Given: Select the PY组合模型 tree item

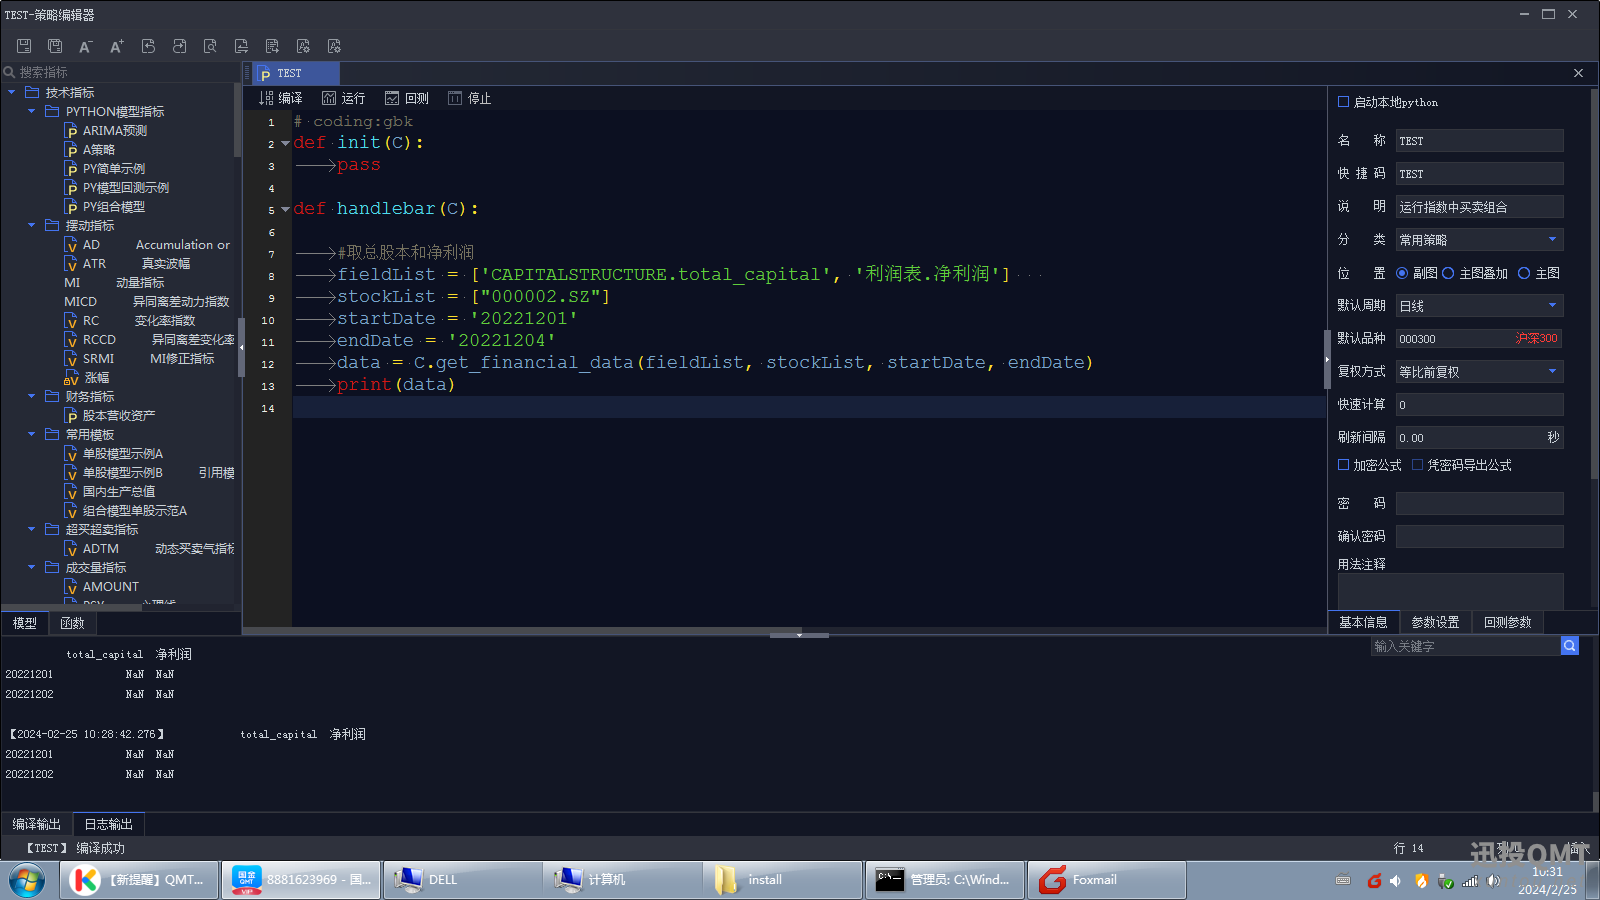Looking at the screenshot, I should 113,207.
